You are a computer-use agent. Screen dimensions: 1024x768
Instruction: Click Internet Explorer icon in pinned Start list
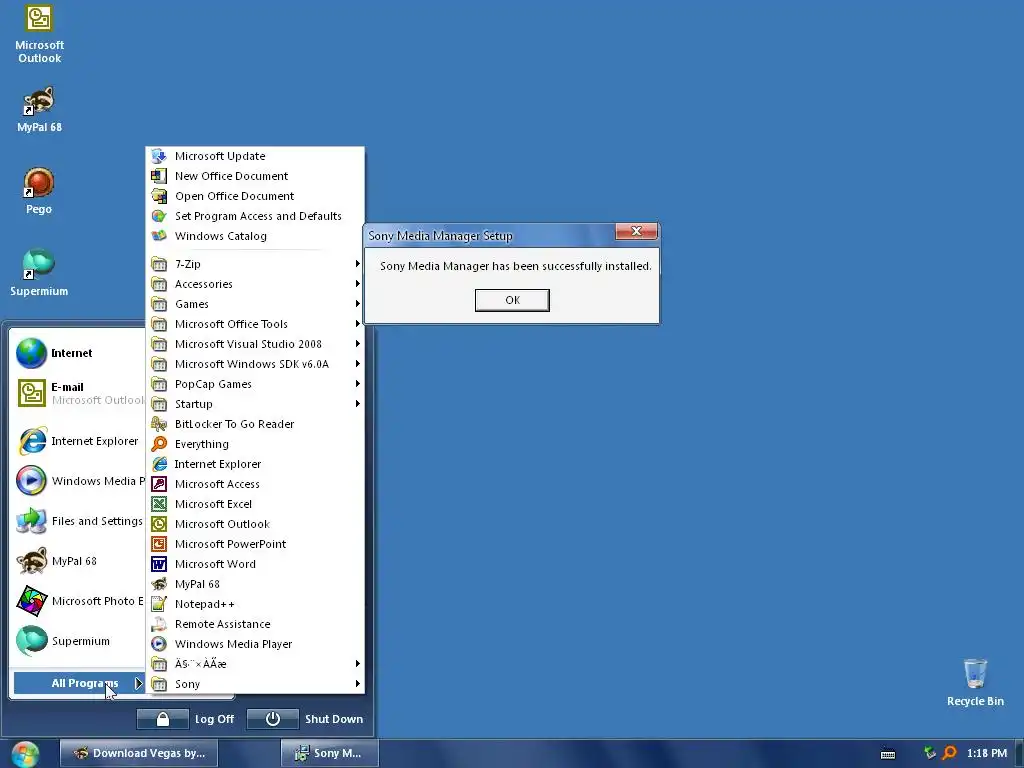click(x=31, y=441)
